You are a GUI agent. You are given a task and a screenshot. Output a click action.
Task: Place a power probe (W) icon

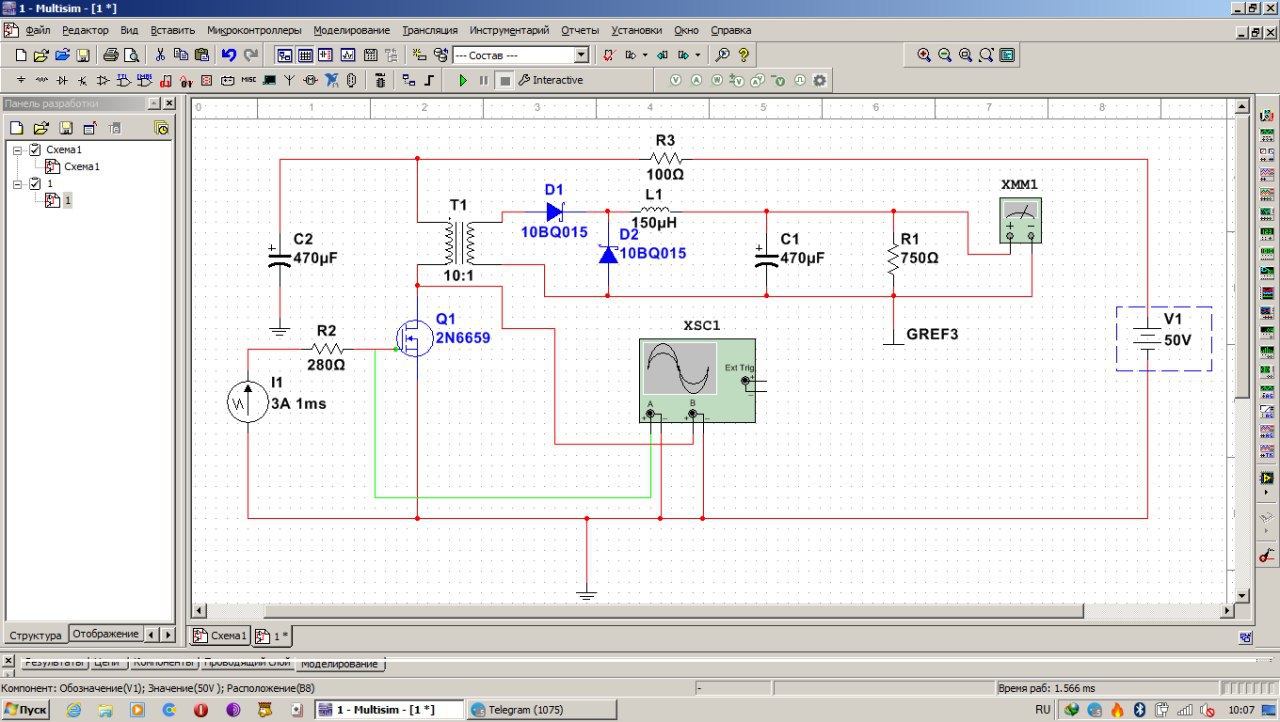(717, 80)
